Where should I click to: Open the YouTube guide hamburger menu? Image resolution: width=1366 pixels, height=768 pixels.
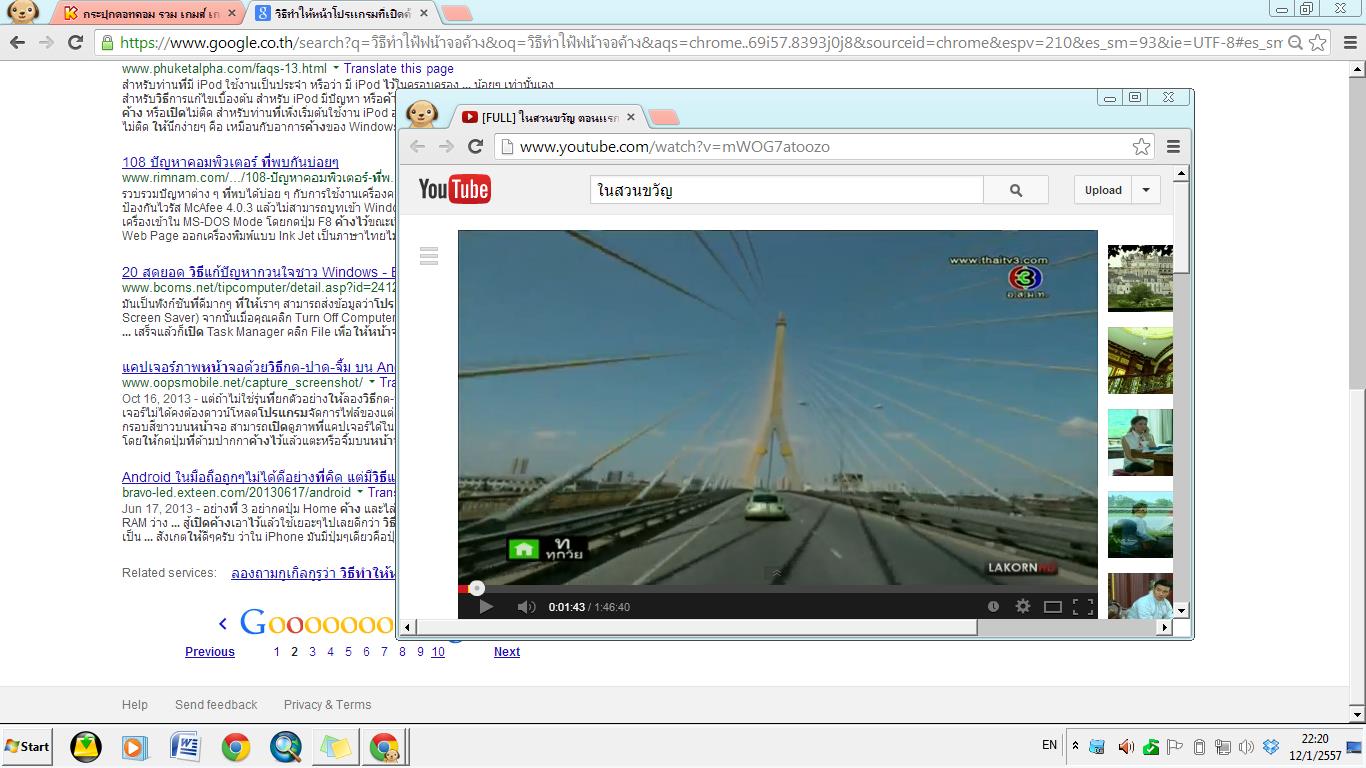tap(429, 256)
